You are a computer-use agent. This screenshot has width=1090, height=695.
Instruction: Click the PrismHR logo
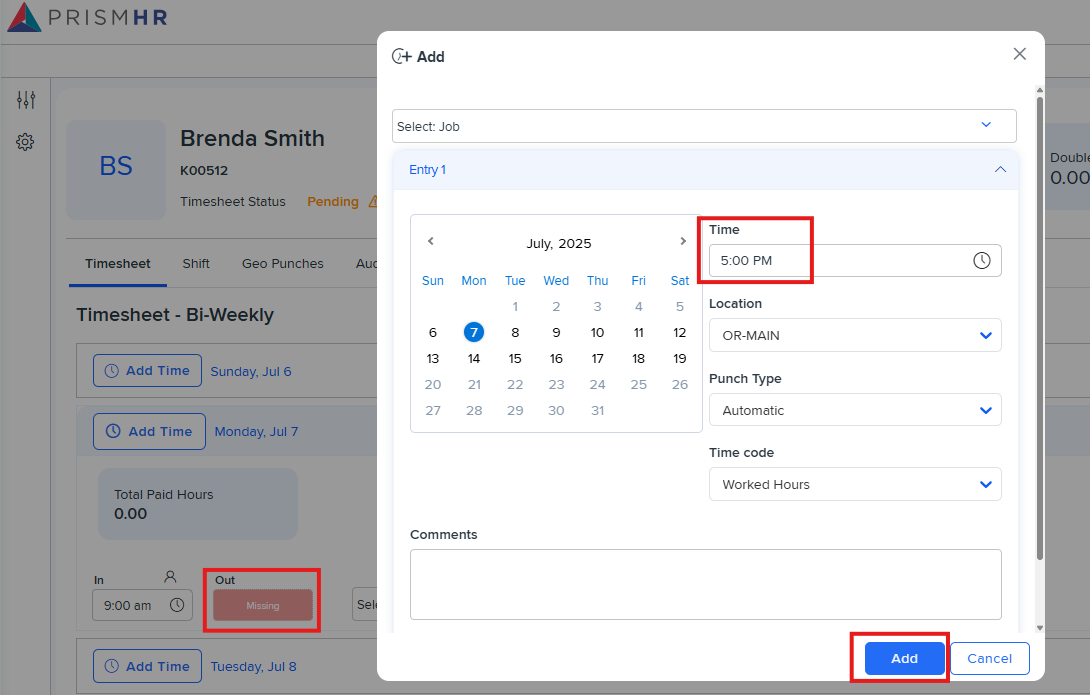87,17
